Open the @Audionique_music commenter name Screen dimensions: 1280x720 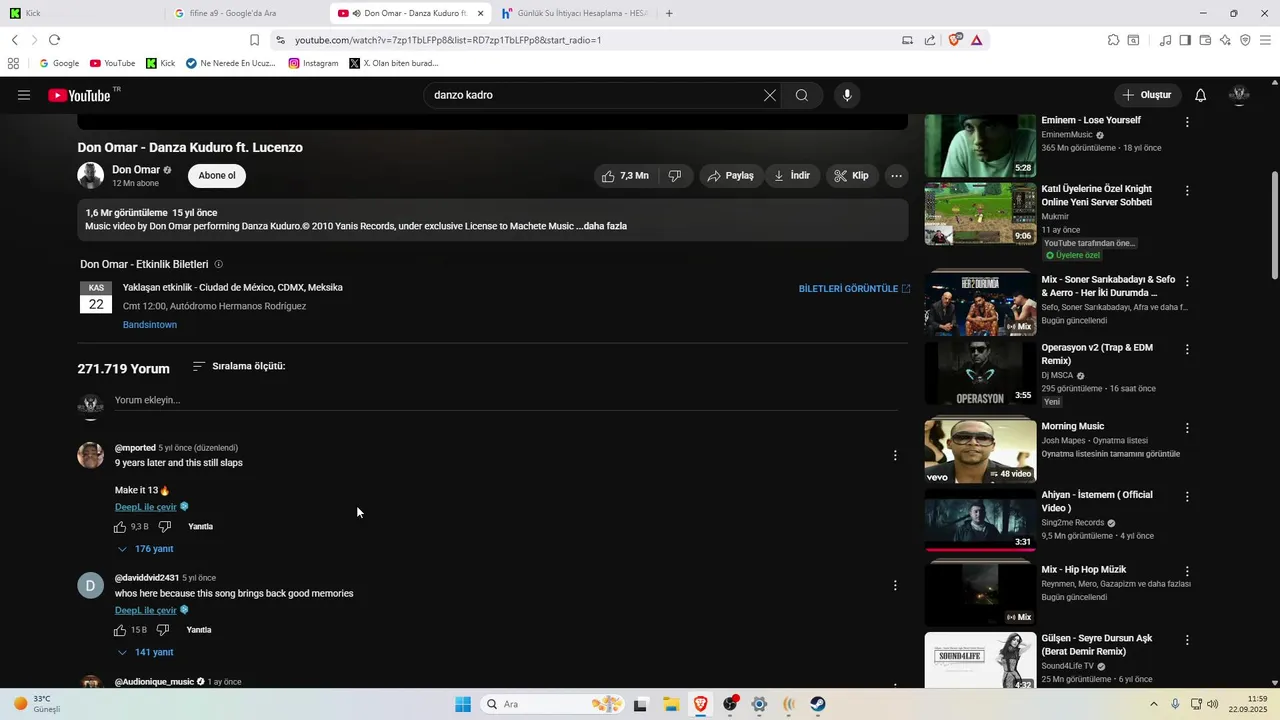[155, 682]
